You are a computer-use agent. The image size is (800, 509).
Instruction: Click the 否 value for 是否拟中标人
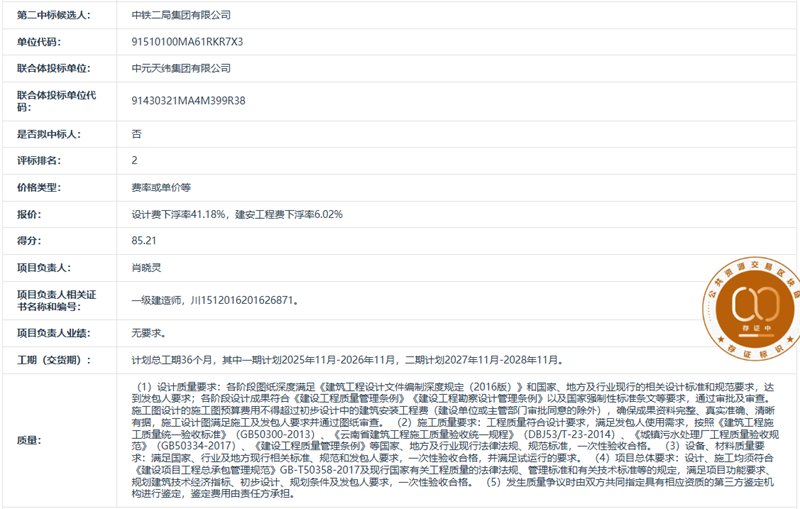[136, 134]
